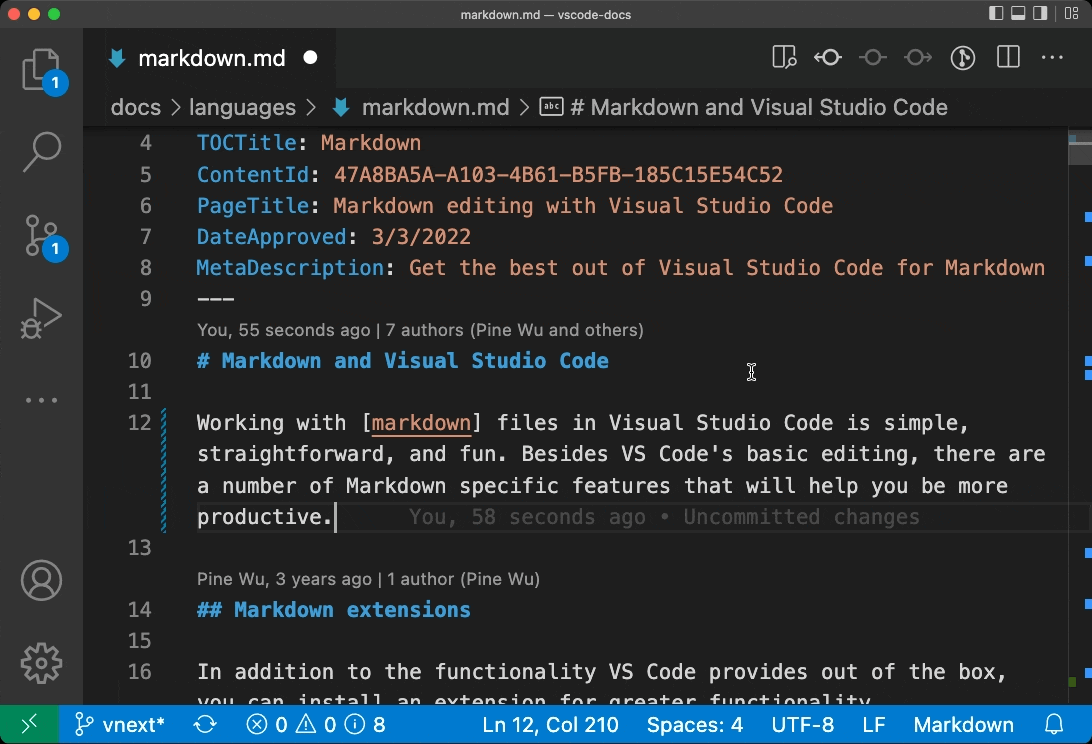Open the Source Control view icon
The height and width of the screenshot is (744, 1092).
(x=41, y=235)
